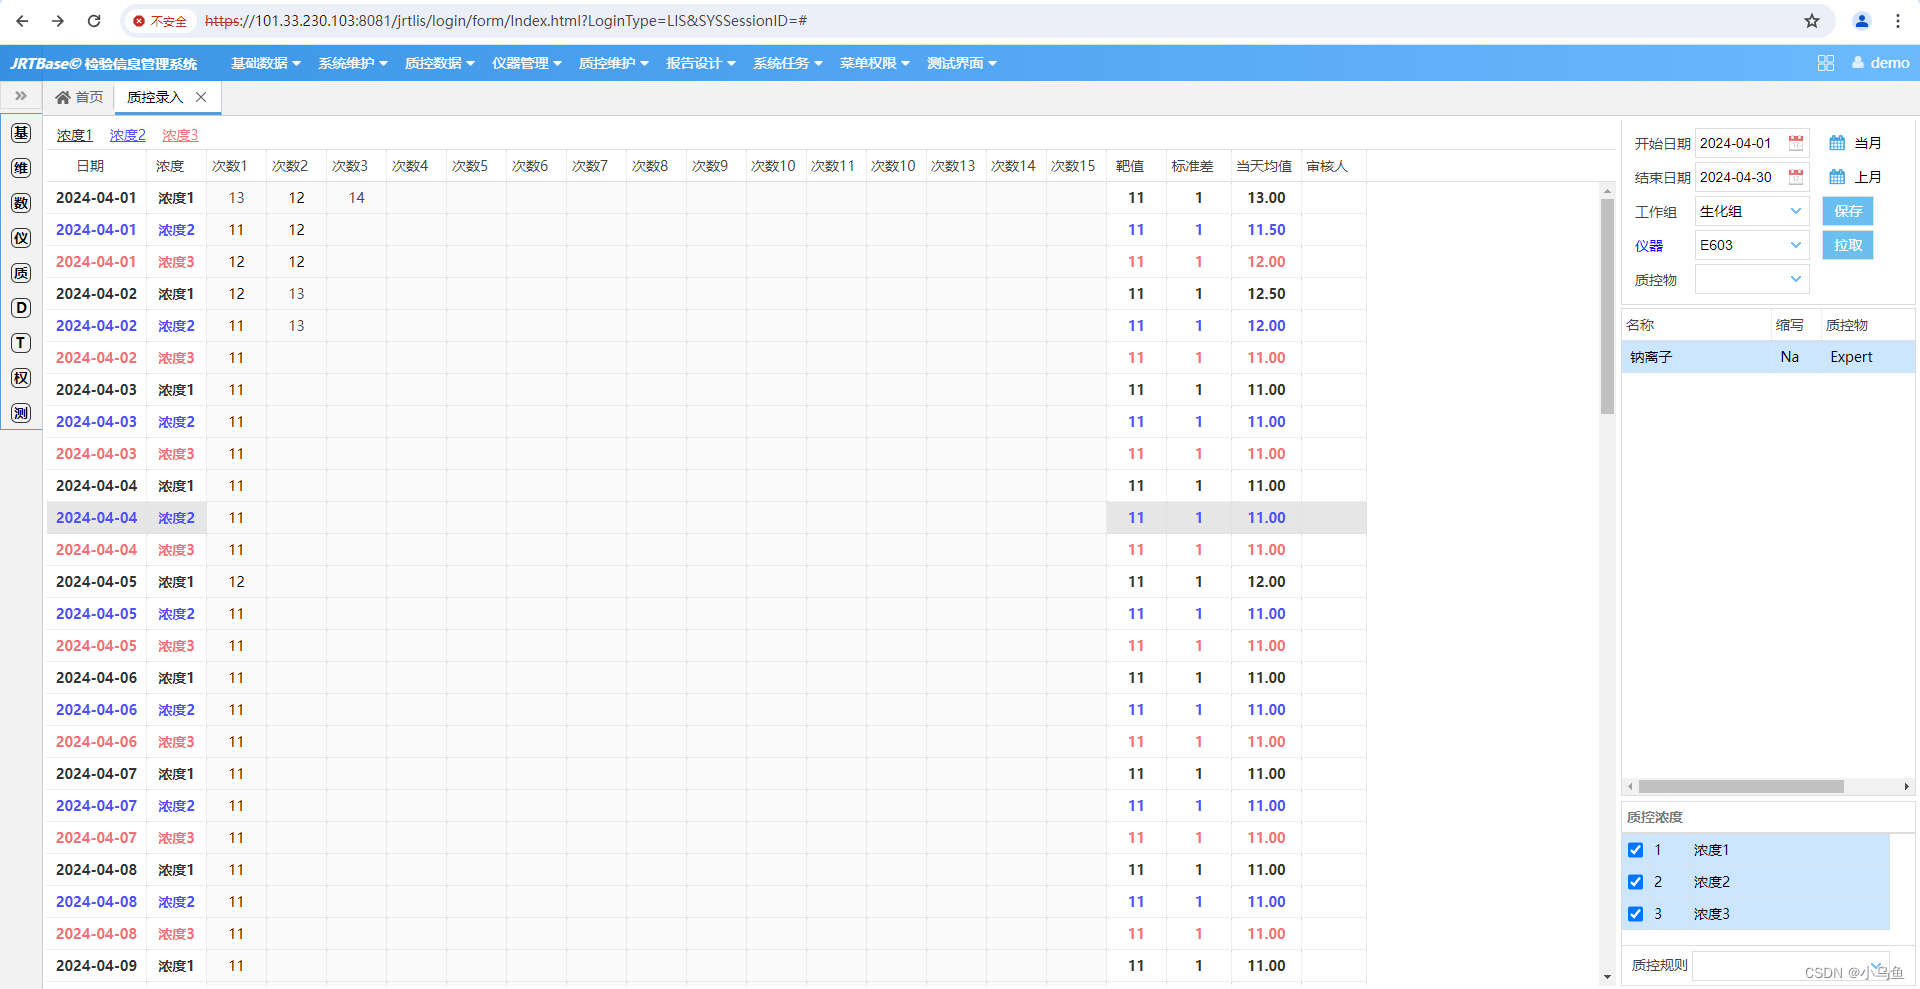Go forward in browser history
Screen dimensions: 1920x989
(x=58, y=21)
